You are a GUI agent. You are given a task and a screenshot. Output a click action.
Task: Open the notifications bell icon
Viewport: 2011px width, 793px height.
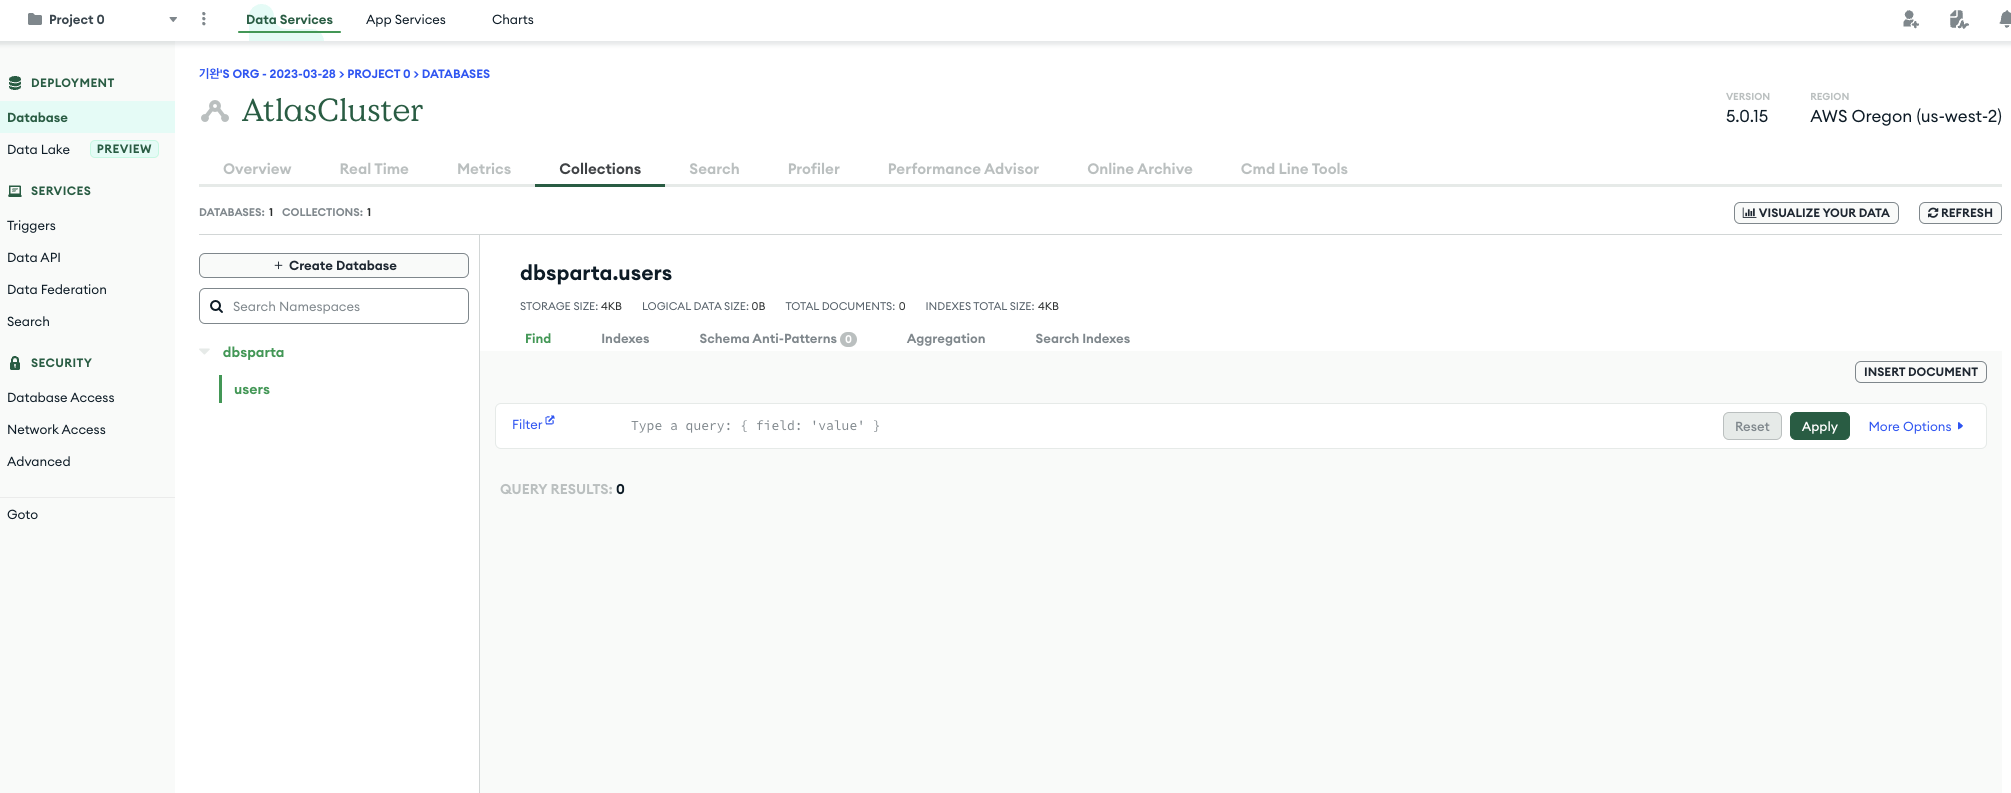point(2004,19)
